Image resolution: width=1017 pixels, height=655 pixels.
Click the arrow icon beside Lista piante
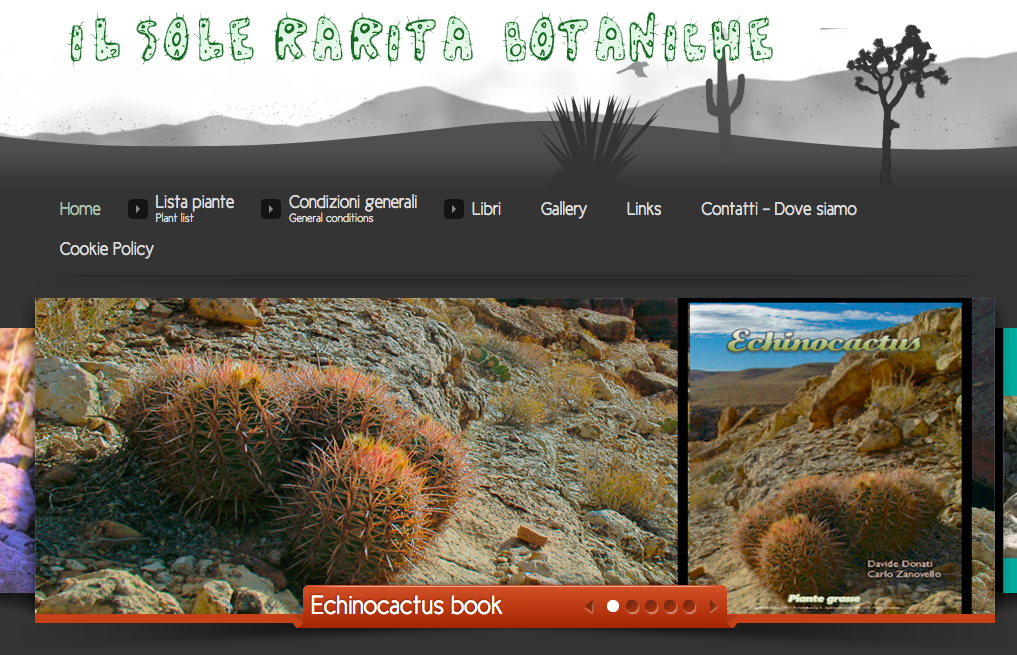click(x=138, y=209)
